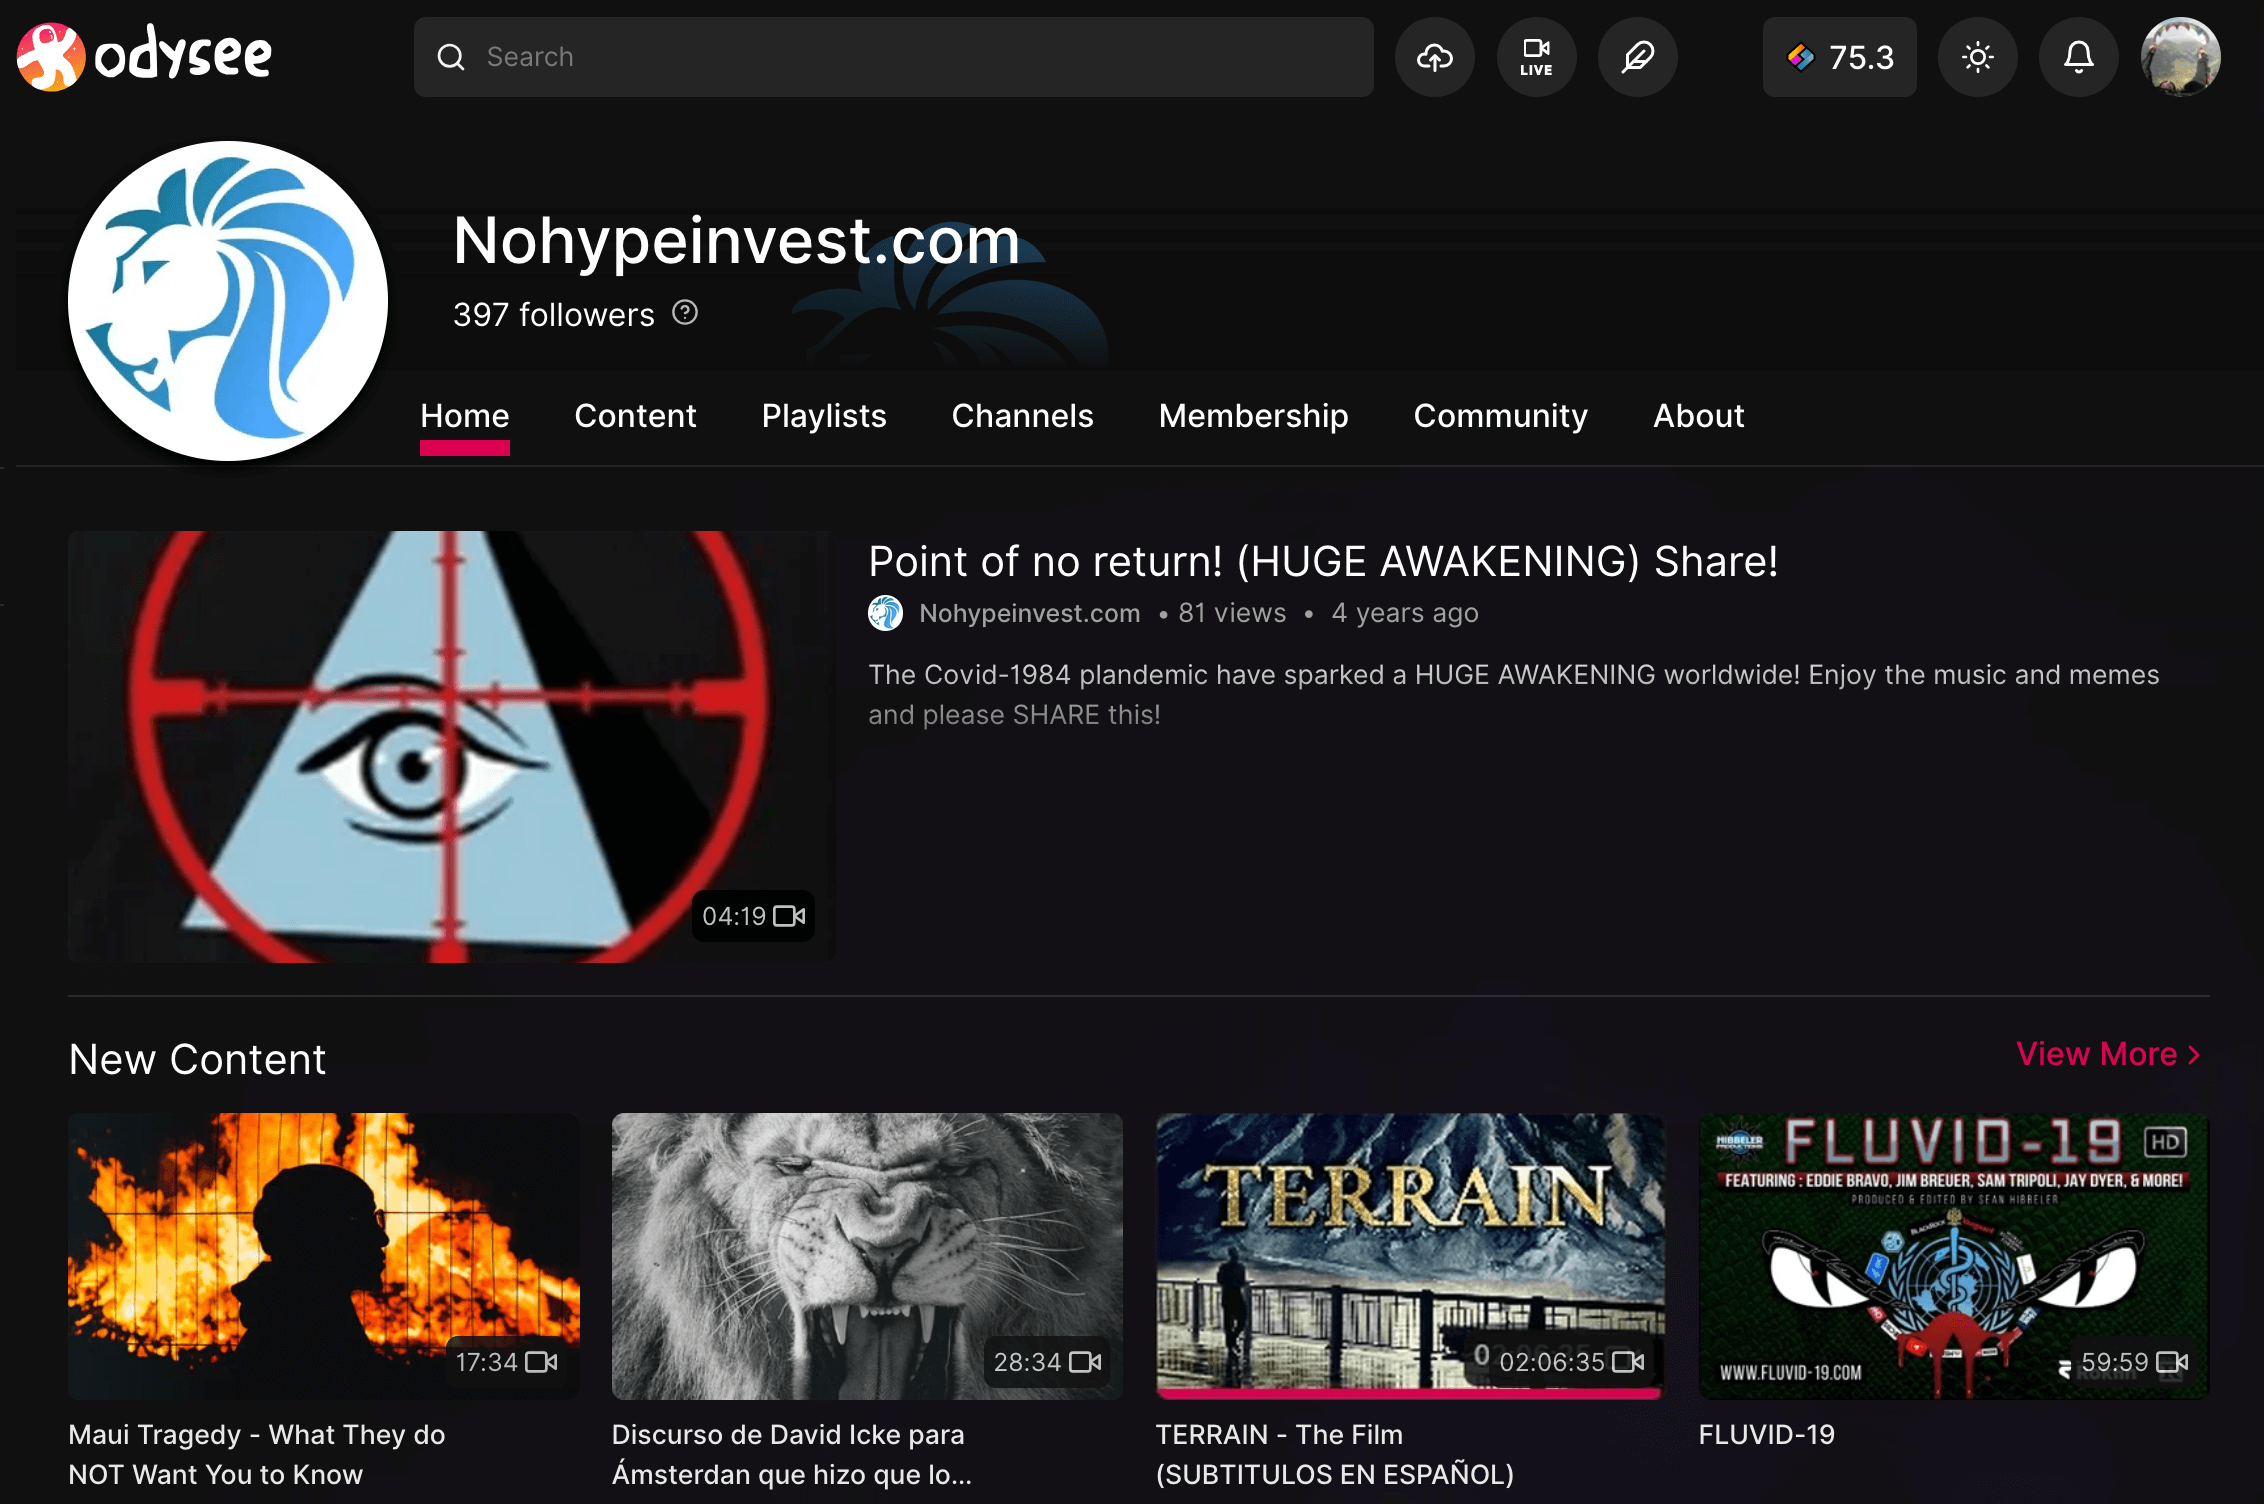The image size is (2264, 1504).
Task: Toggle light theme with the sun icon
Action: coord(1977,57)
